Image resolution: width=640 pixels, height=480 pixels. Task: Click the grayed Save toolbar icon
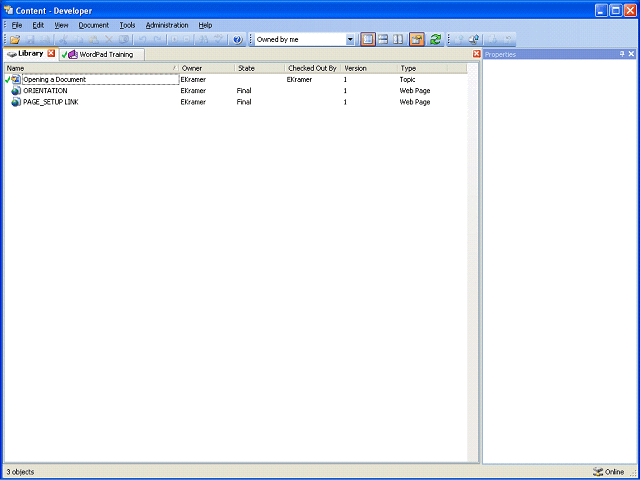(31, 40)
